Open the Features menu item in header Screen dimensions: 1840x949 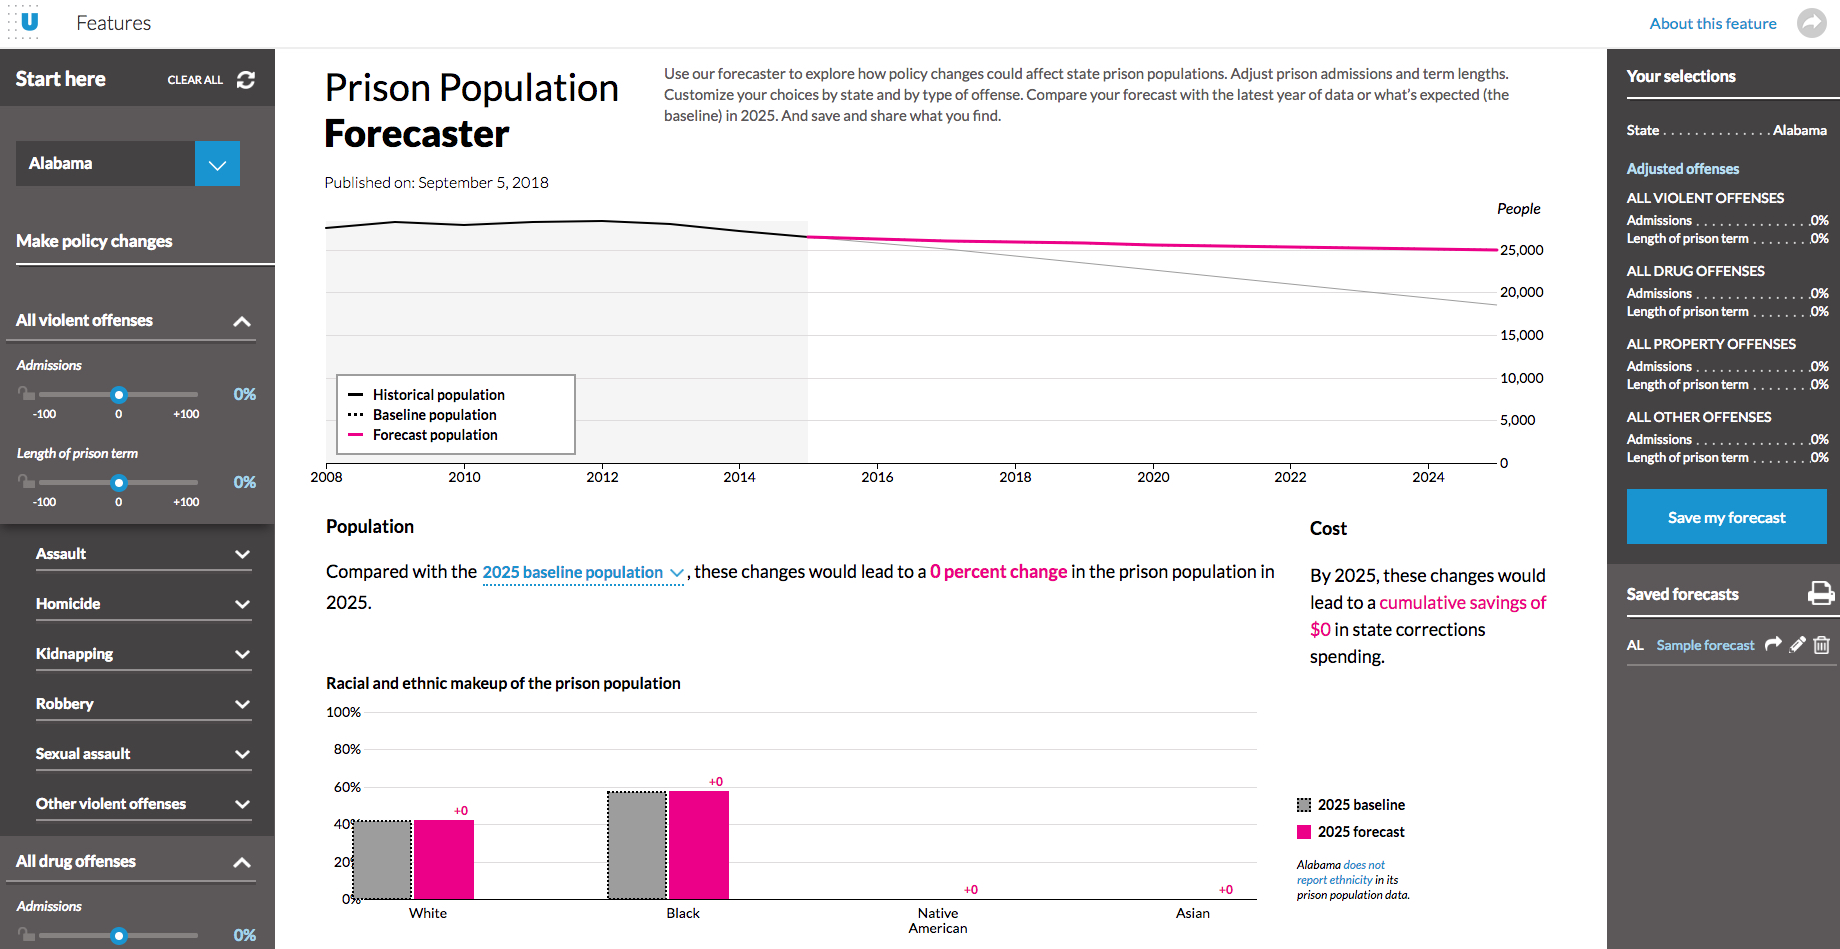[113, 23]
